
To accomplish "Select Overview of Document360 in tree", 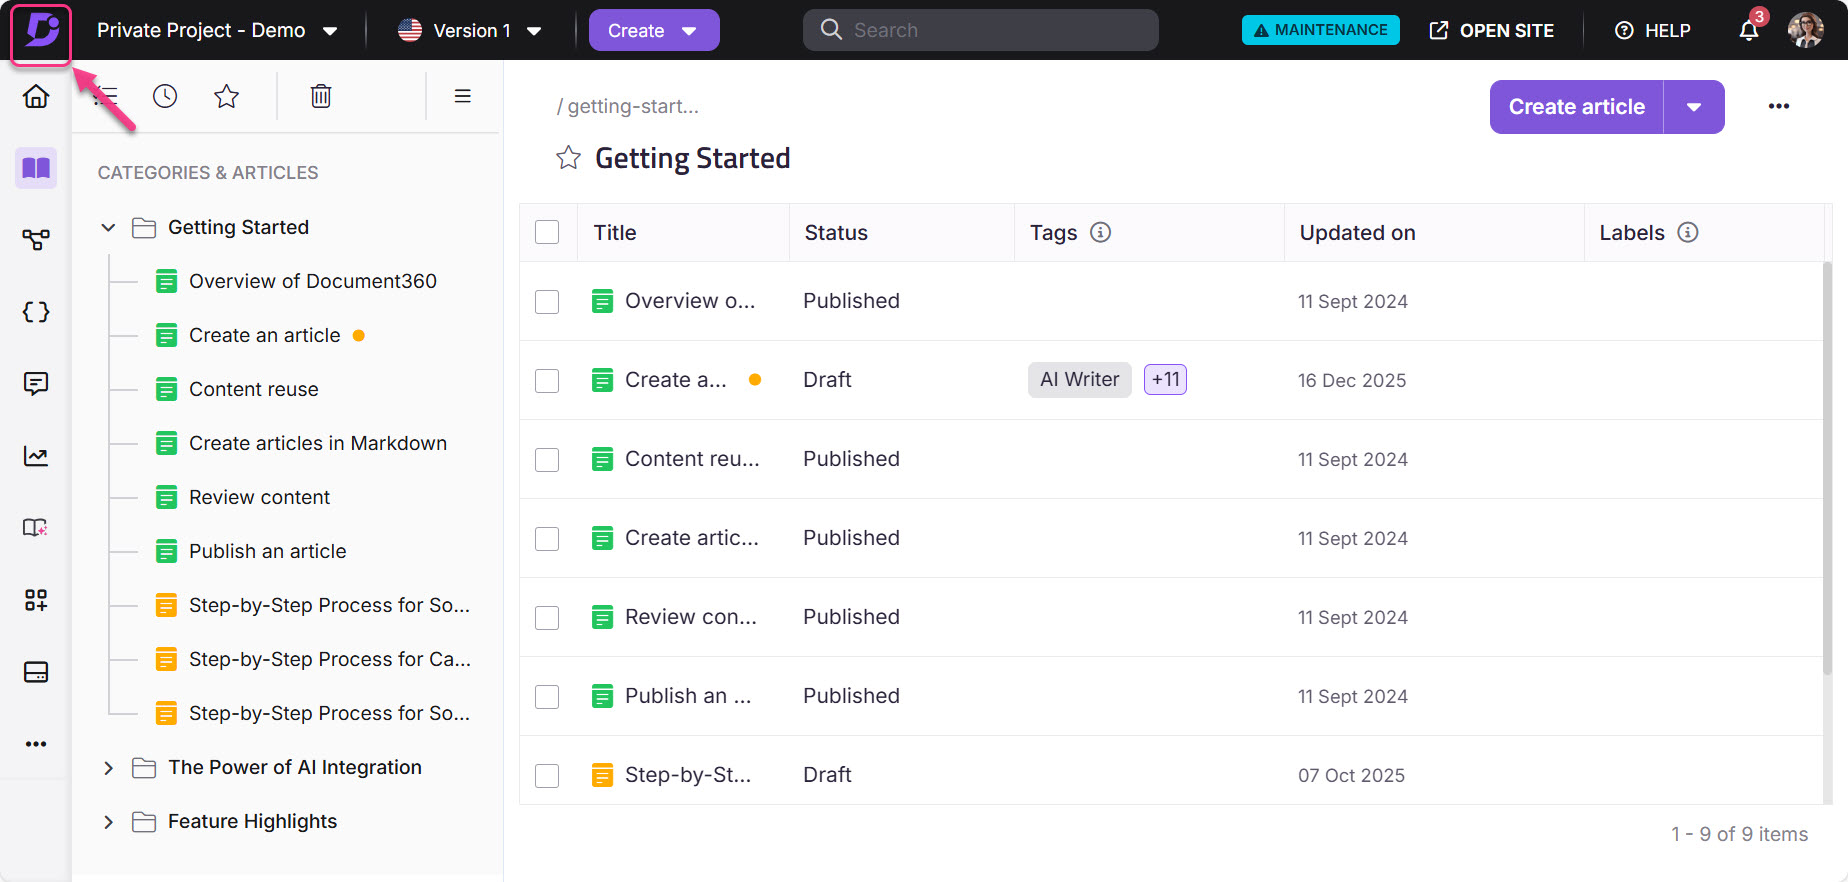I will point(312,281).
